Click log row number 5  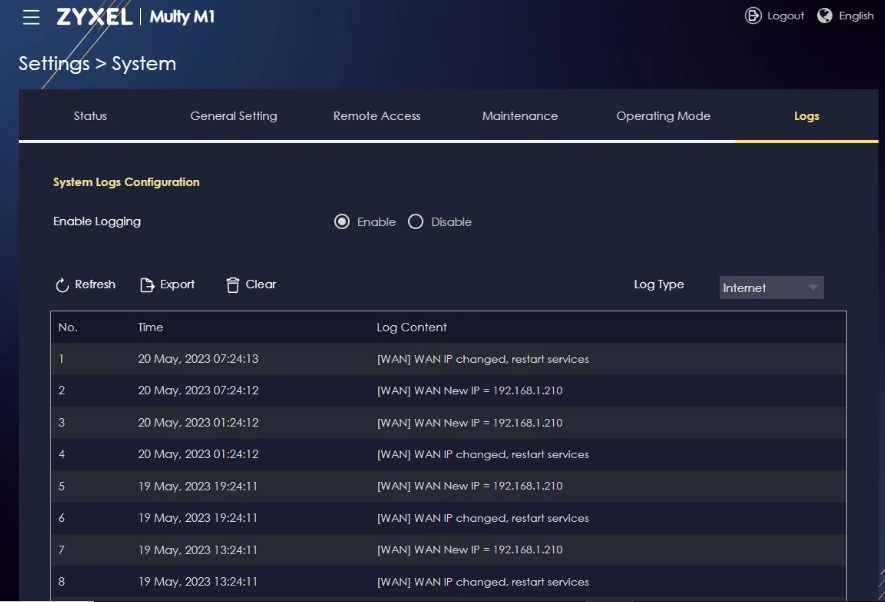click(x=62, y=486)
